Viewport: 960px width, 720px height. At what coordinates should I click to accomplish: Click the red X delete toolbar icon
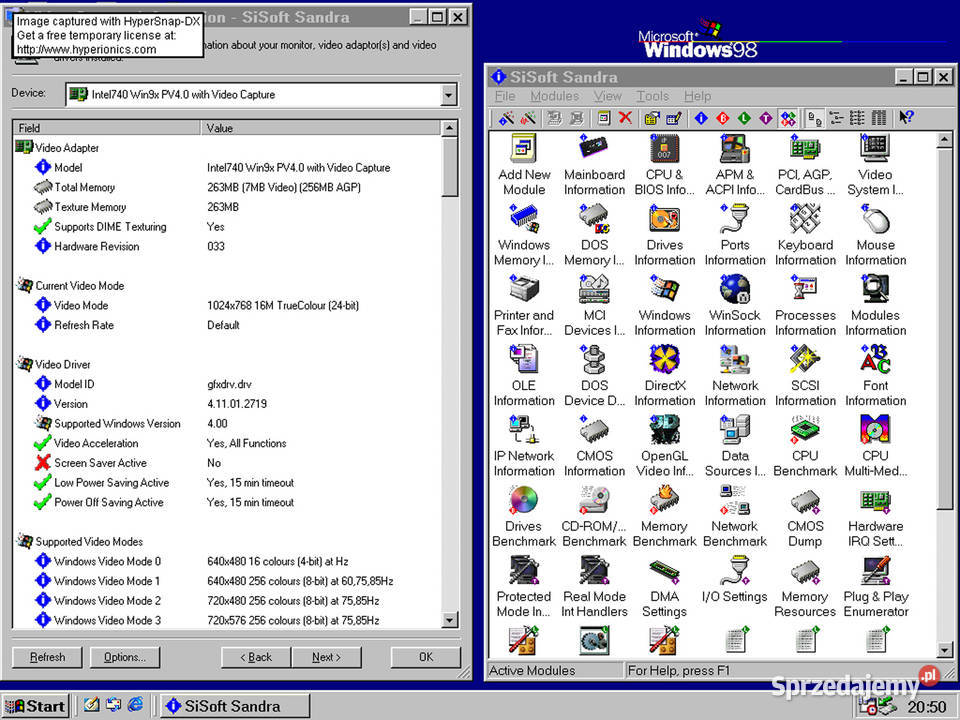pos(625,118)
